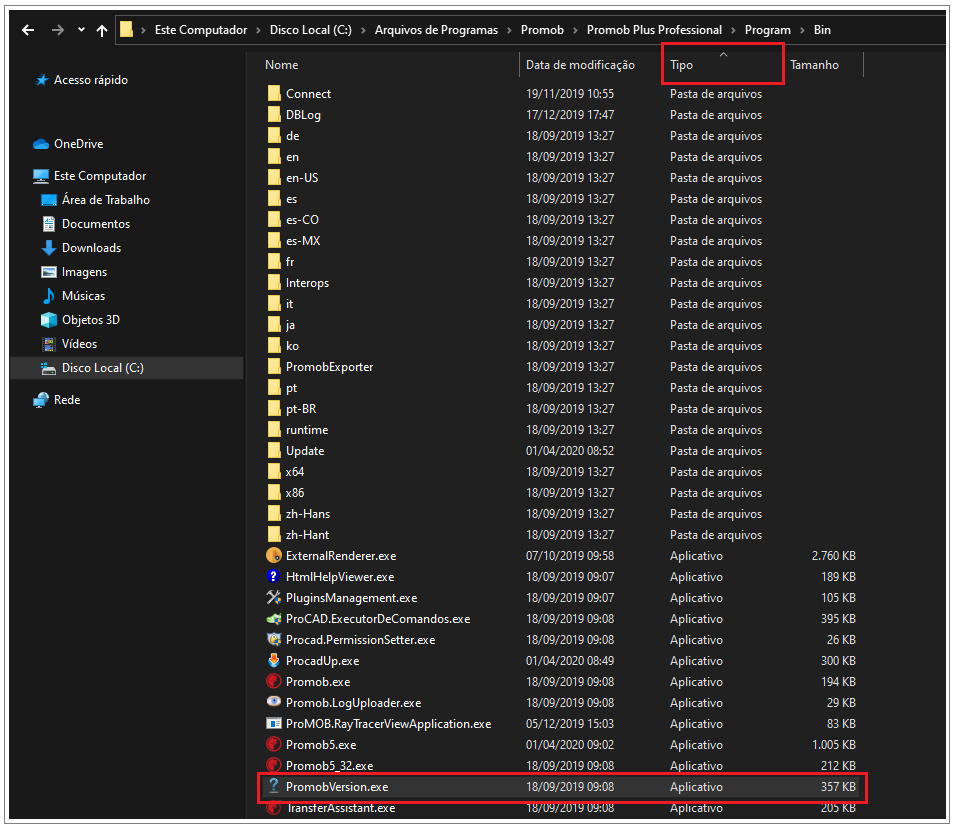Select the Interops folder name
This screenshot has height=830, width=955.
click(307, 283)
